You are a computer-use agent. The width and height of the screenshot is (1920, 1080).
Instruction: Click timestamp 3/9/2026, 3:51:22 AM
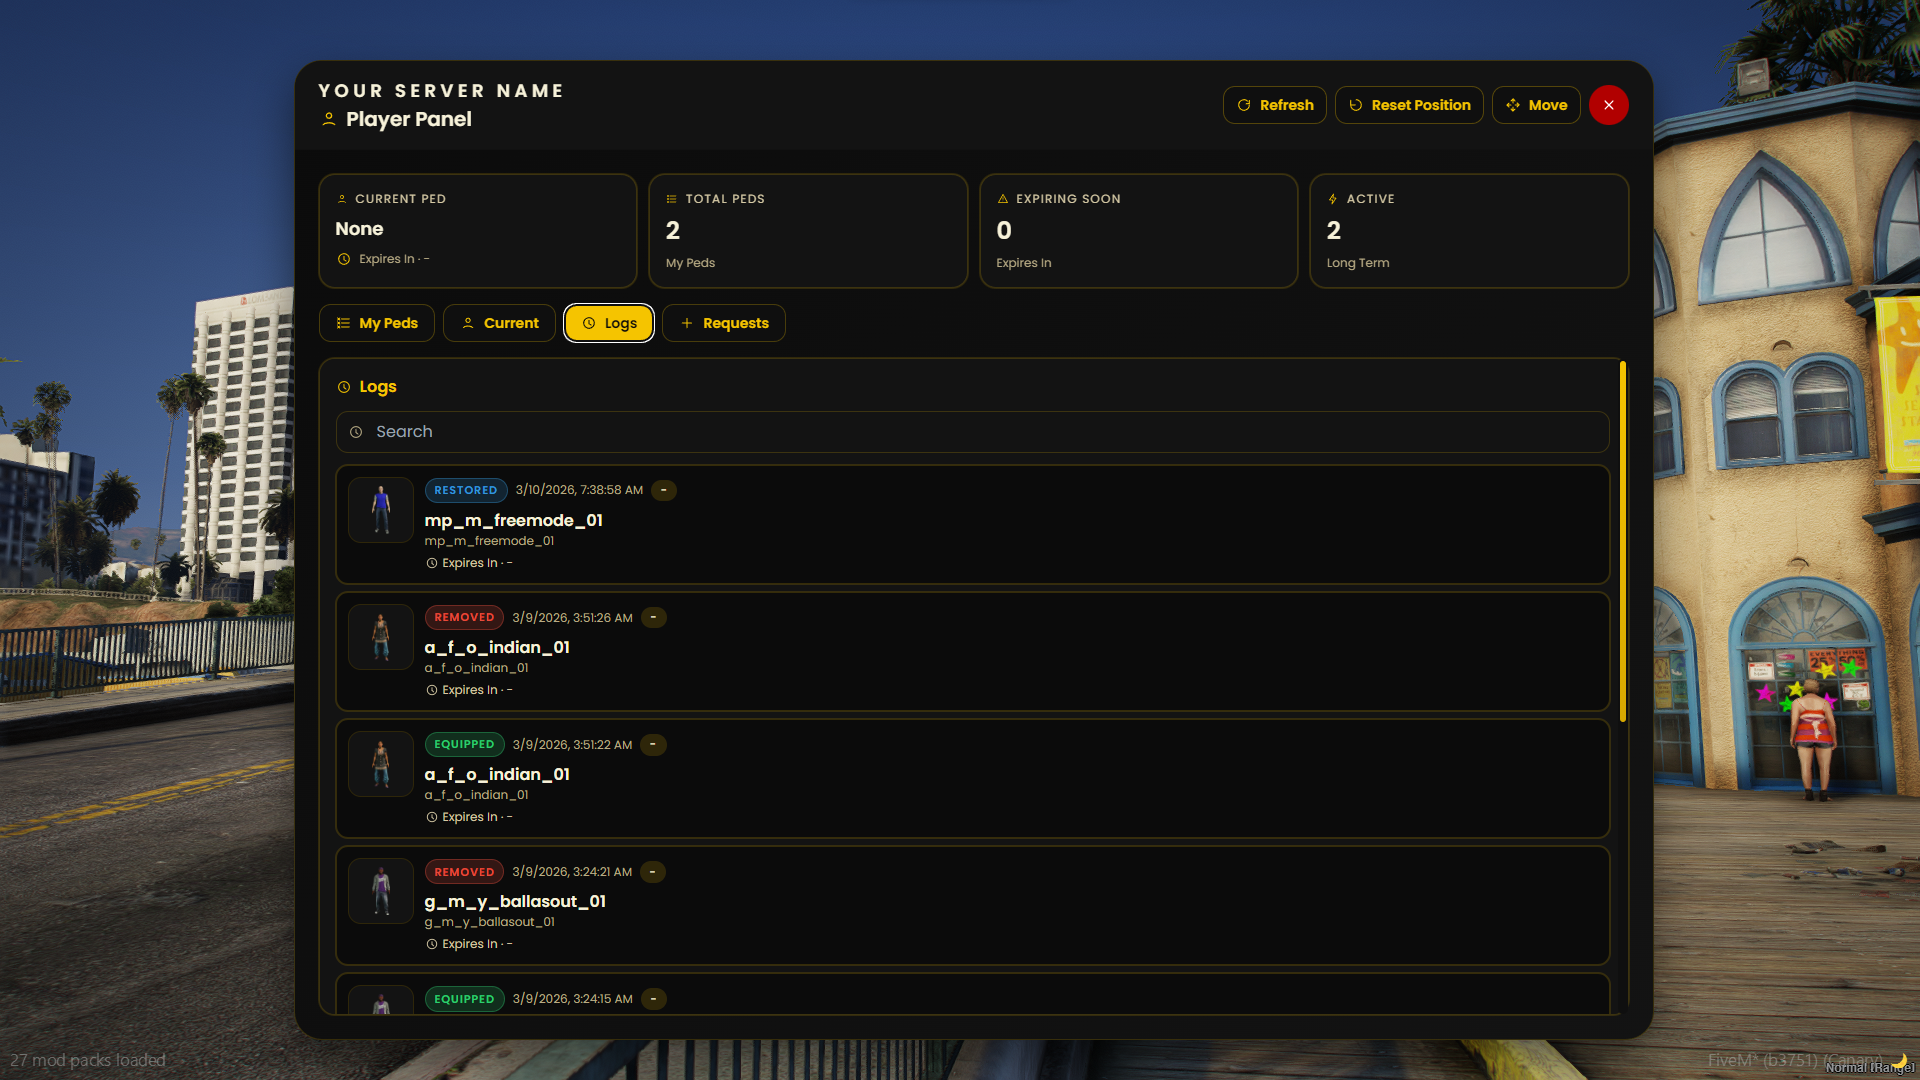(x=572, y=744)
